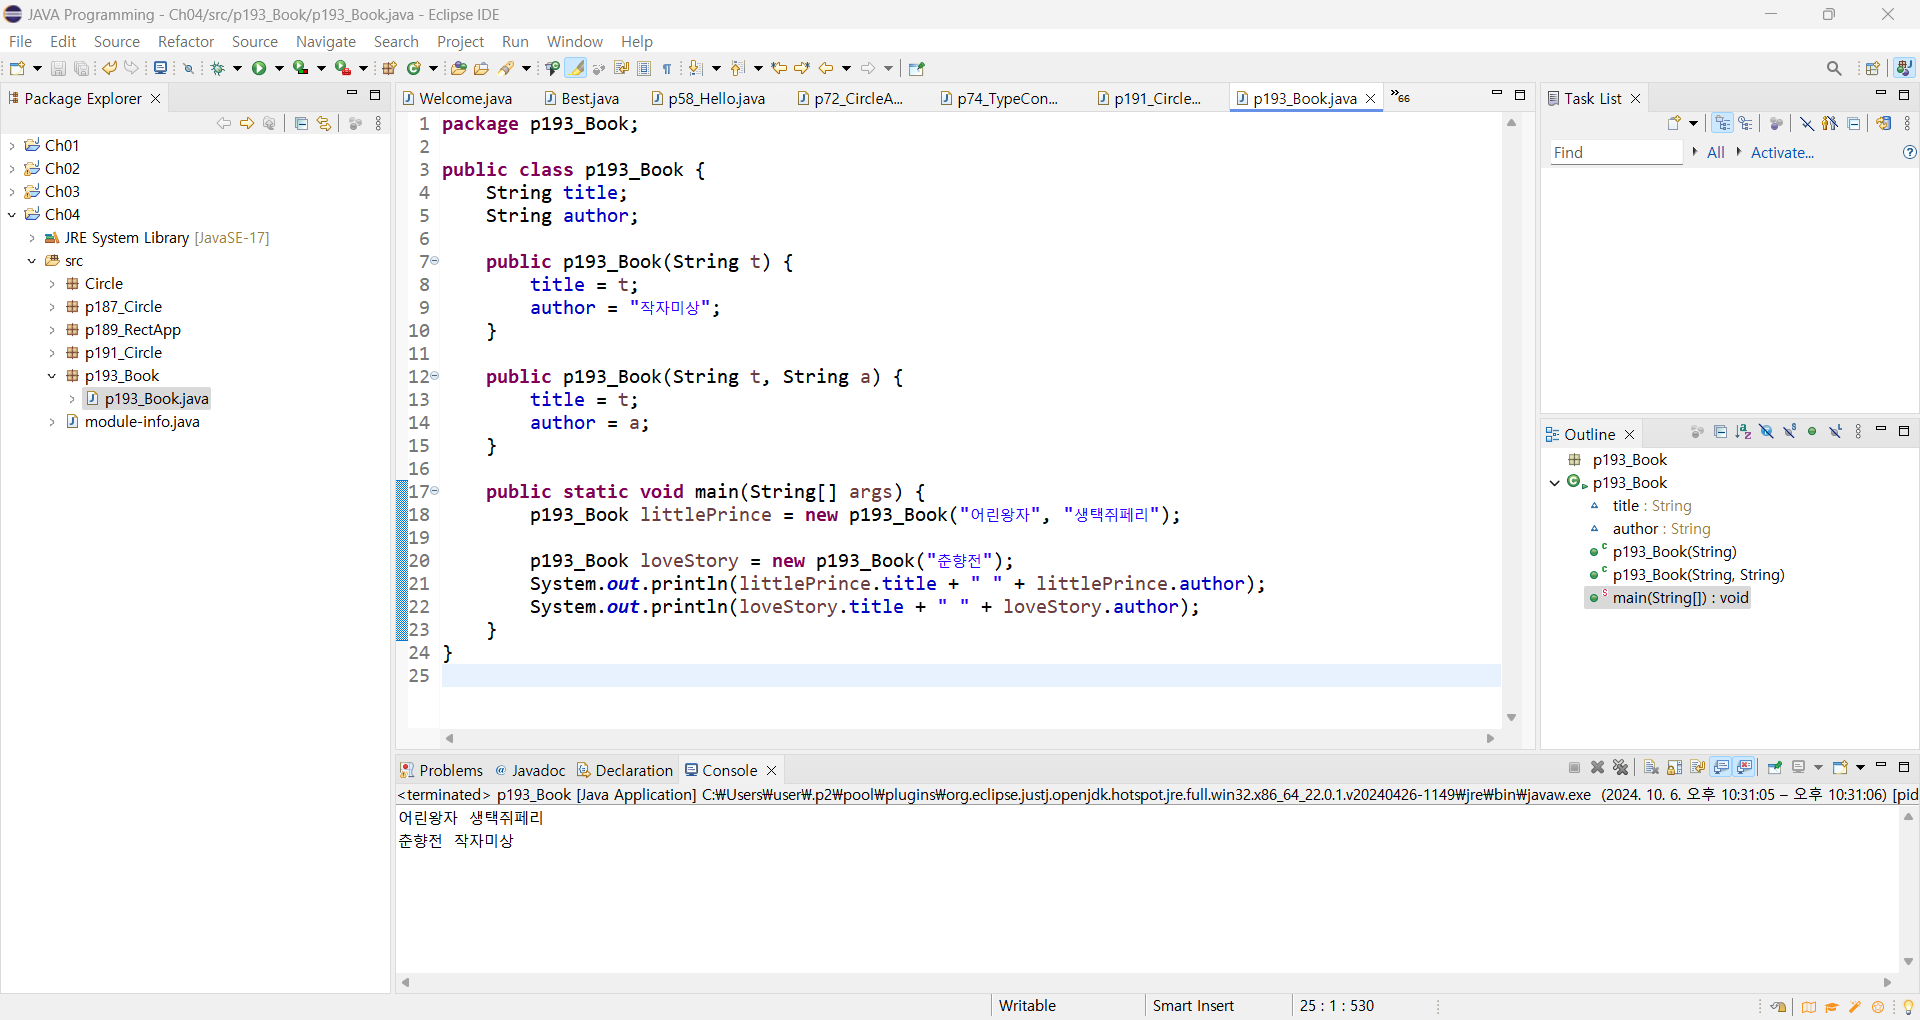Click Next Annotation arrow icon

[695, 68]
